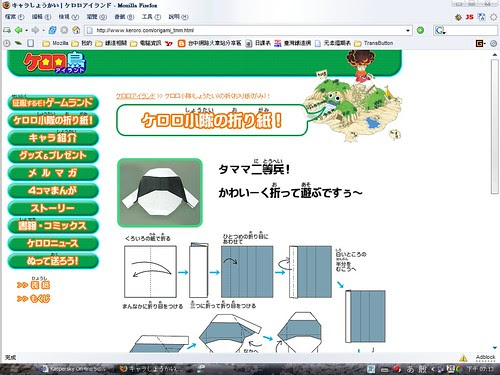Open the 檔案(F) menu
Image resolution: width=500 pixels, height=375 pixels.
14,17
